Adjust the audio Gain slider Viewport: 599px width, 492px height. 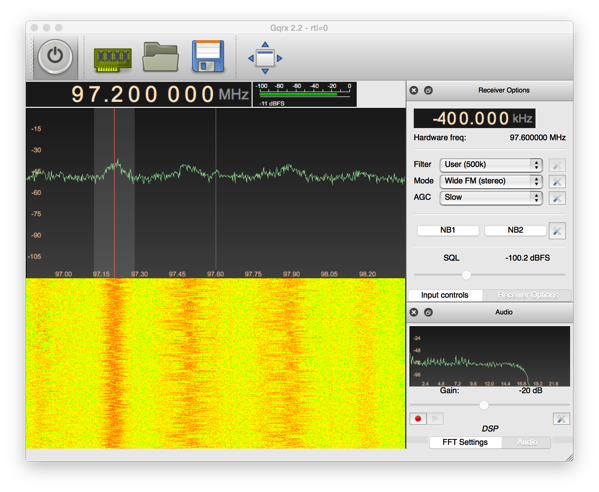484,405
